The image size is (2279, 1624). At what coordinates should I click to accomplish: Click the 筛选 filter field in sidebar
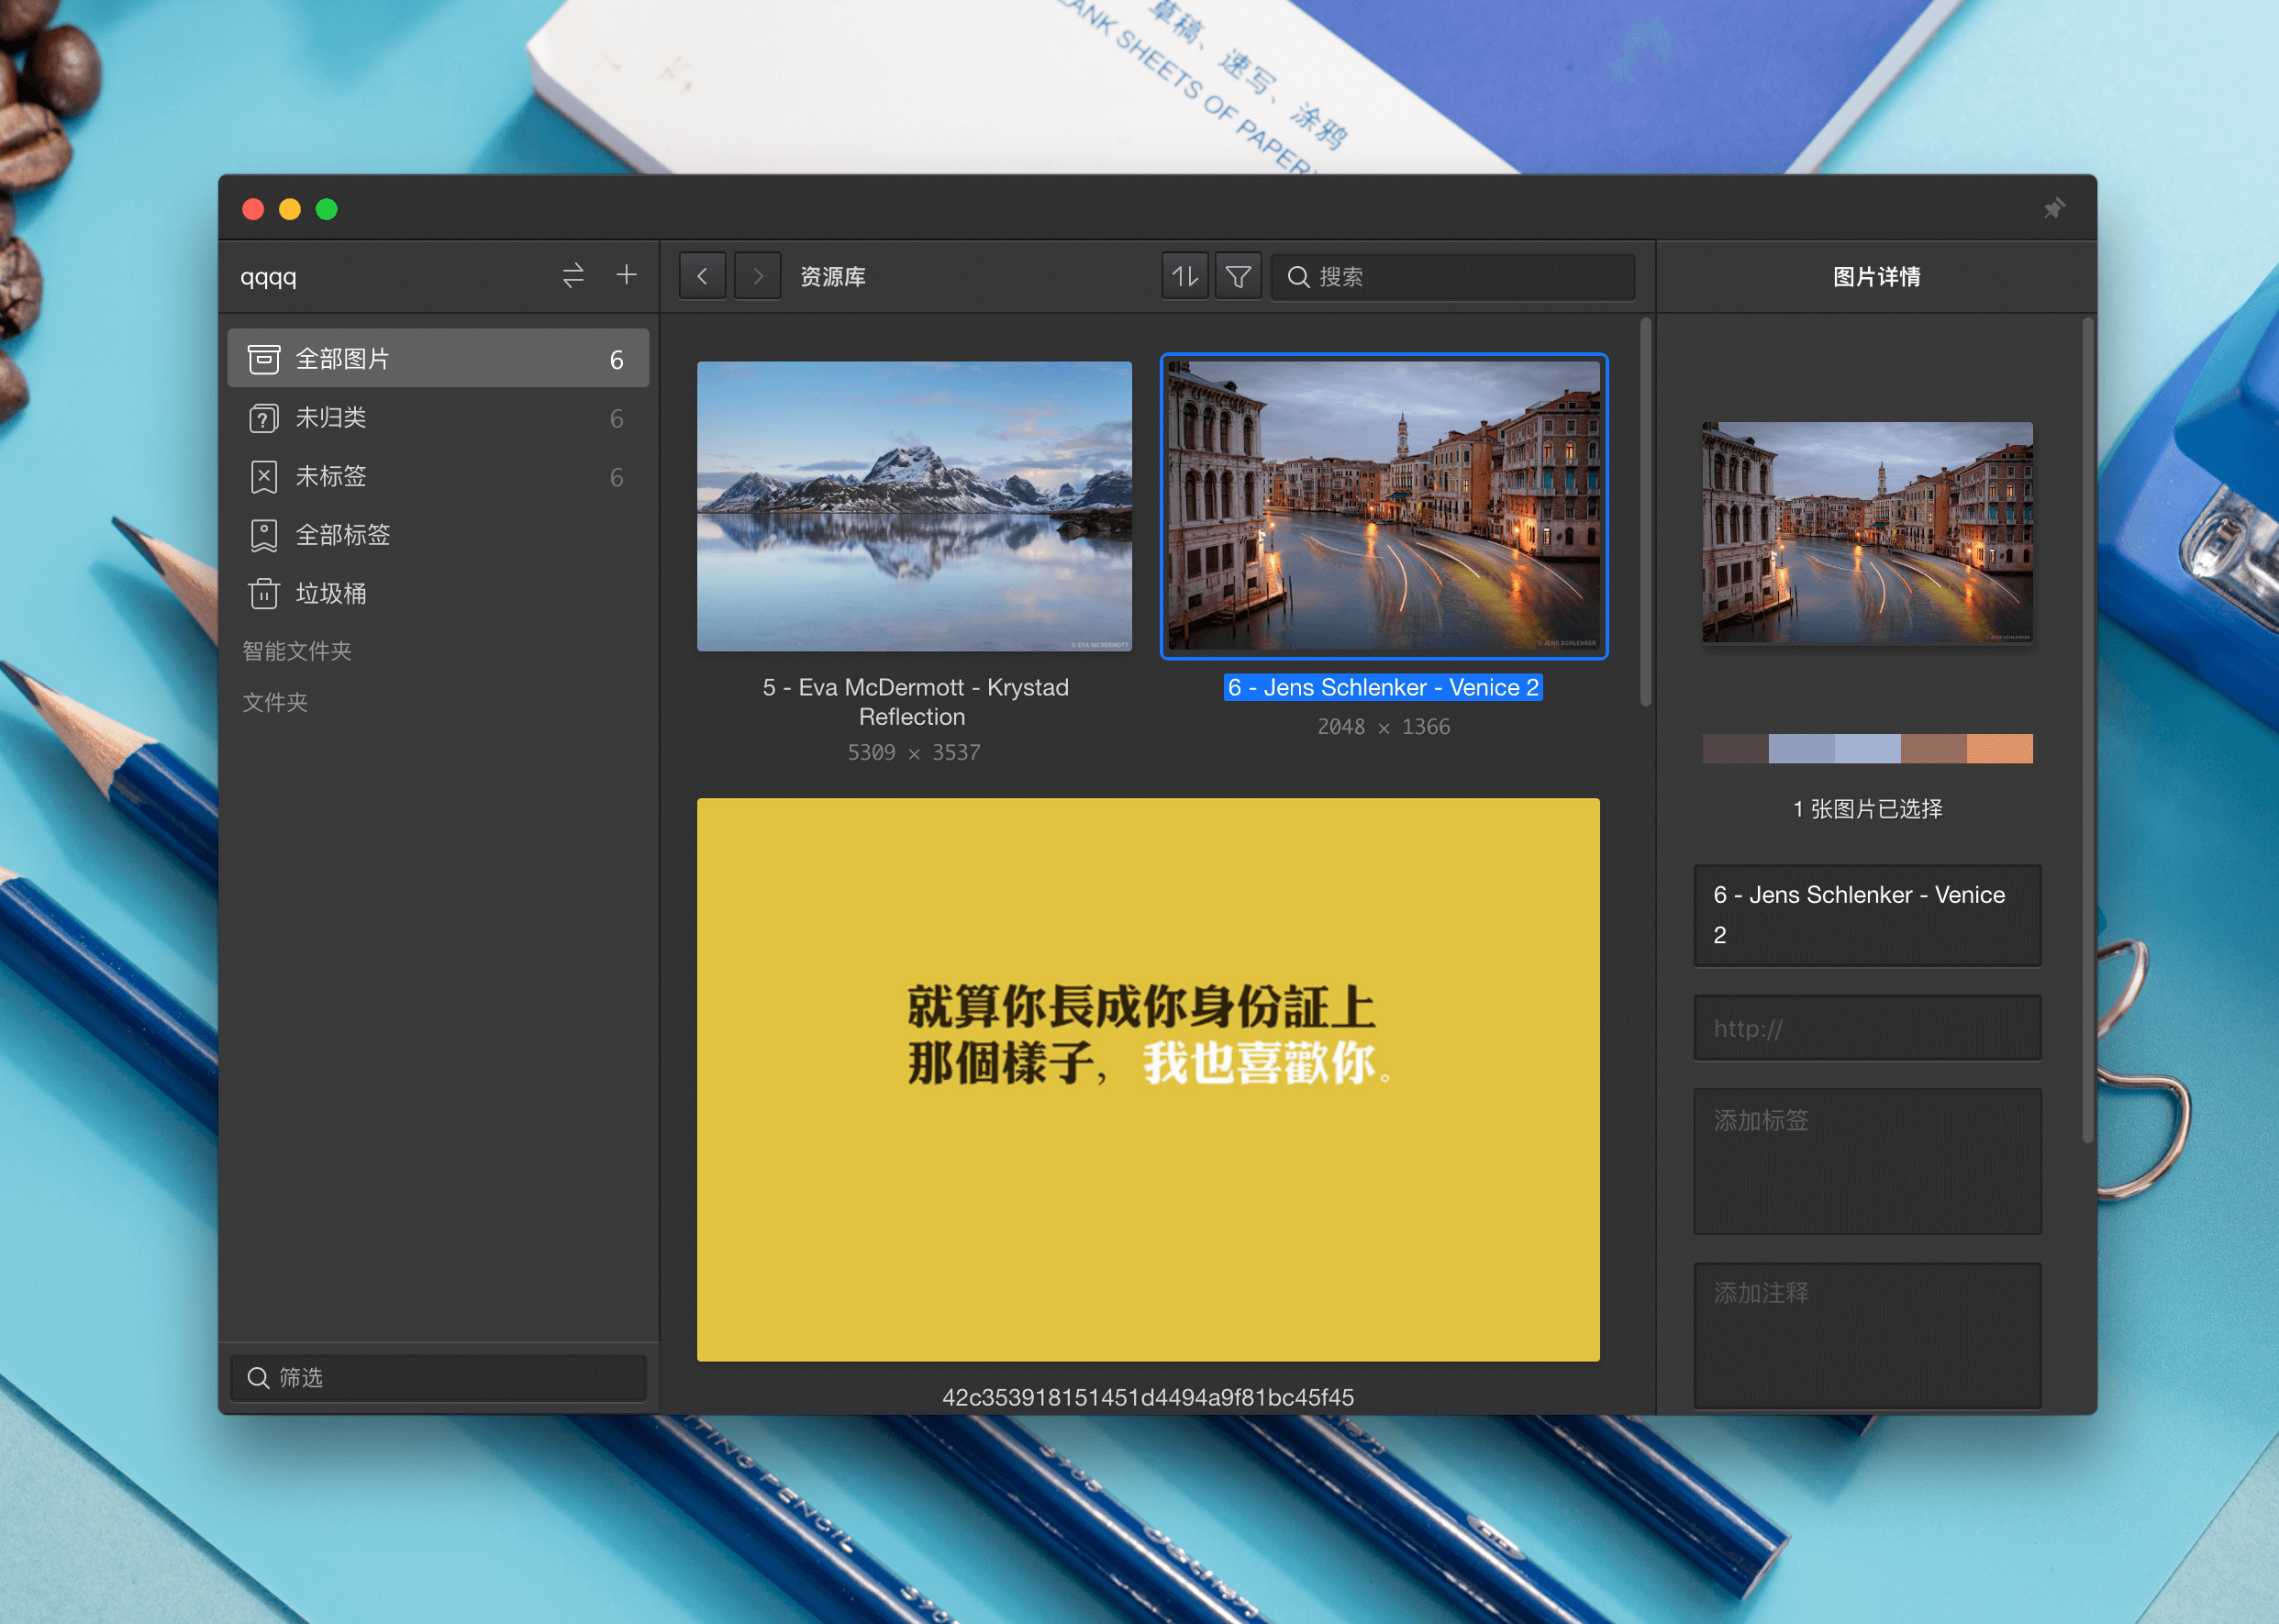(x=438, y=1377)
